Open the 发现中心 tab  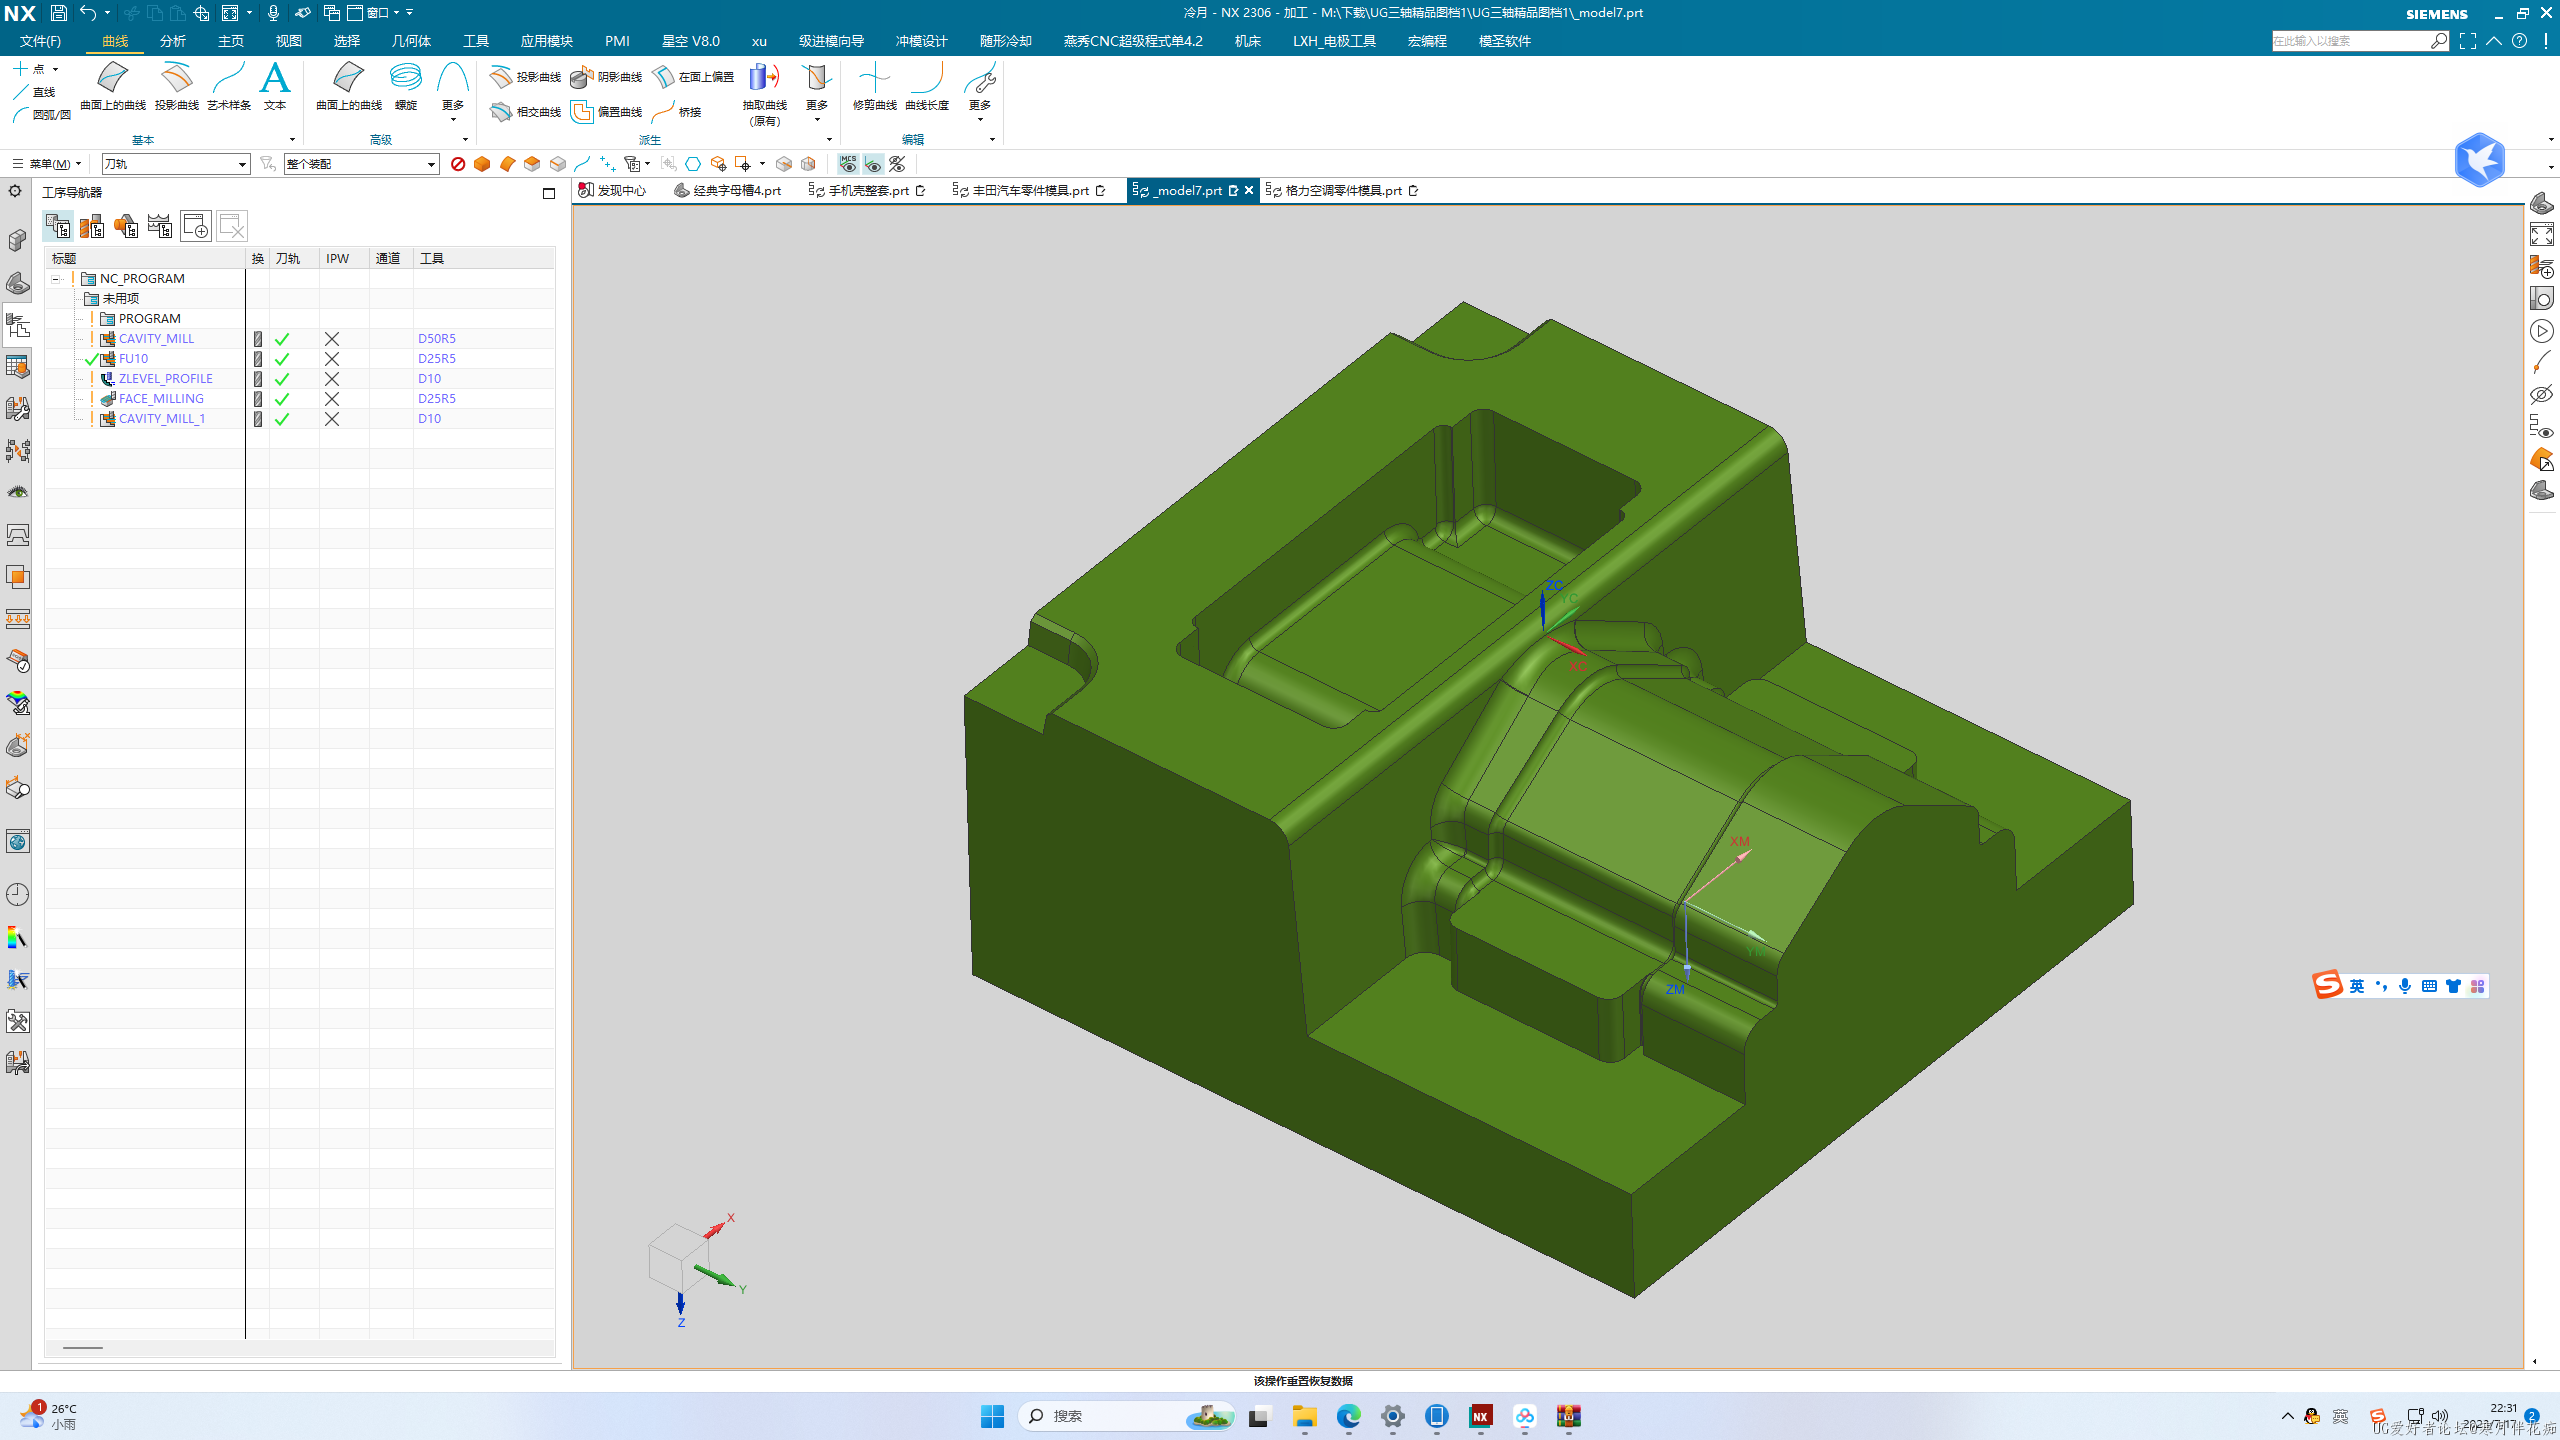point(614,190)
